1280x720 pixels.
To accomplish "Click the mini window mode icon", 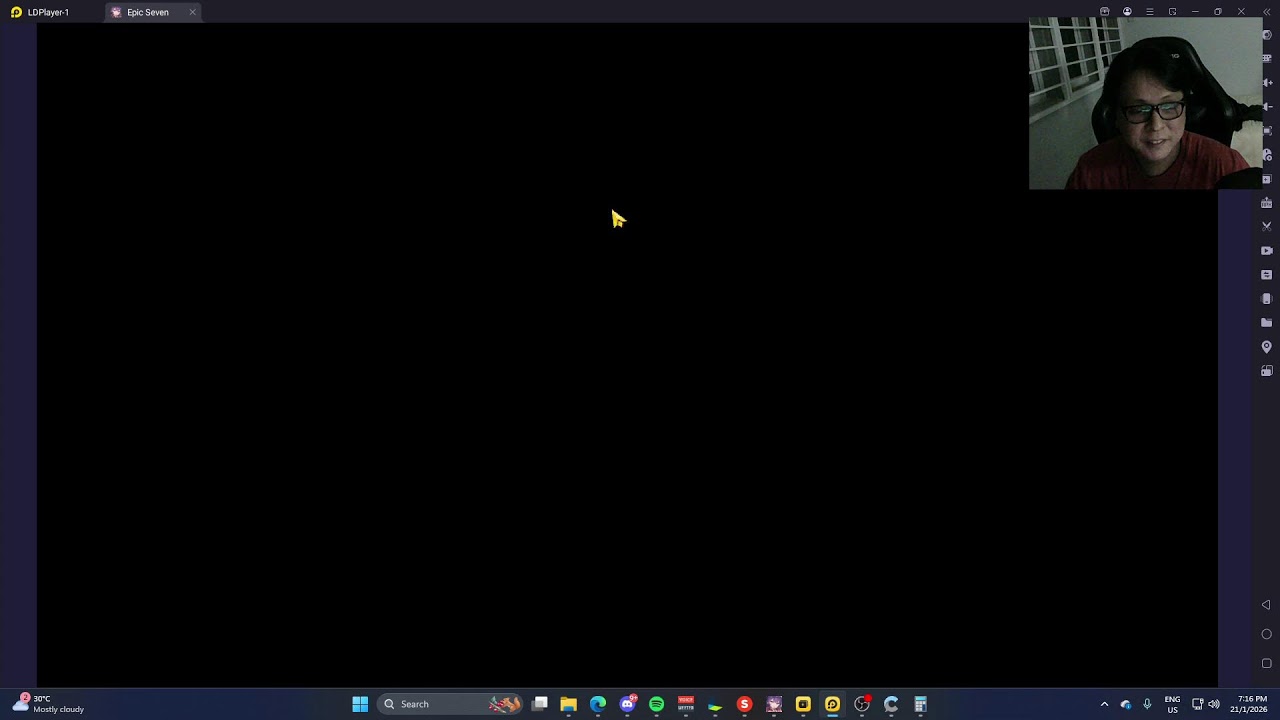I will (1172, 12).
